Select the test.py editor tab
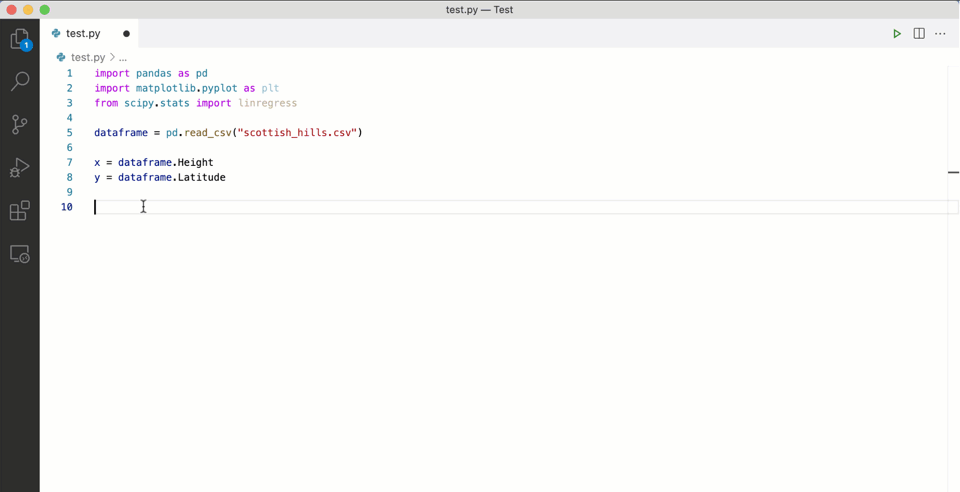Screen dimensions: 960x492 click(x=83, y=34)
